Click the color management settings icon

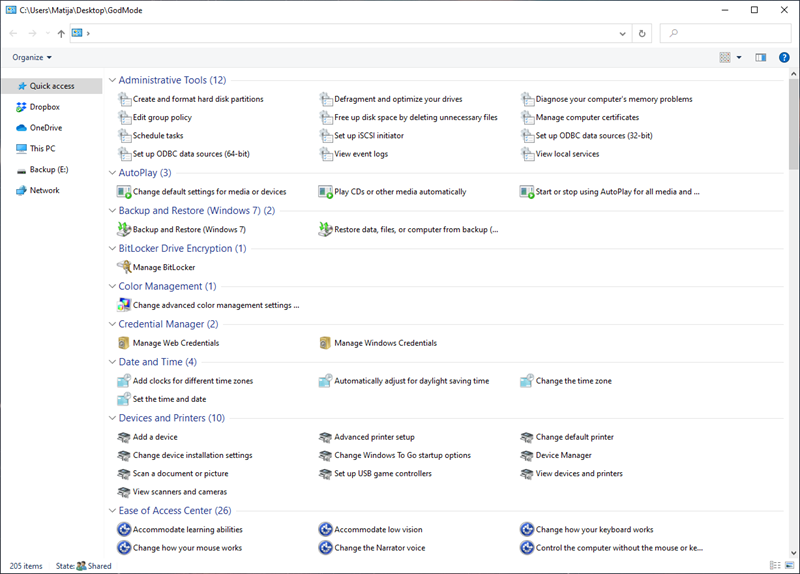pyautogui.click(x=124, y=305)
